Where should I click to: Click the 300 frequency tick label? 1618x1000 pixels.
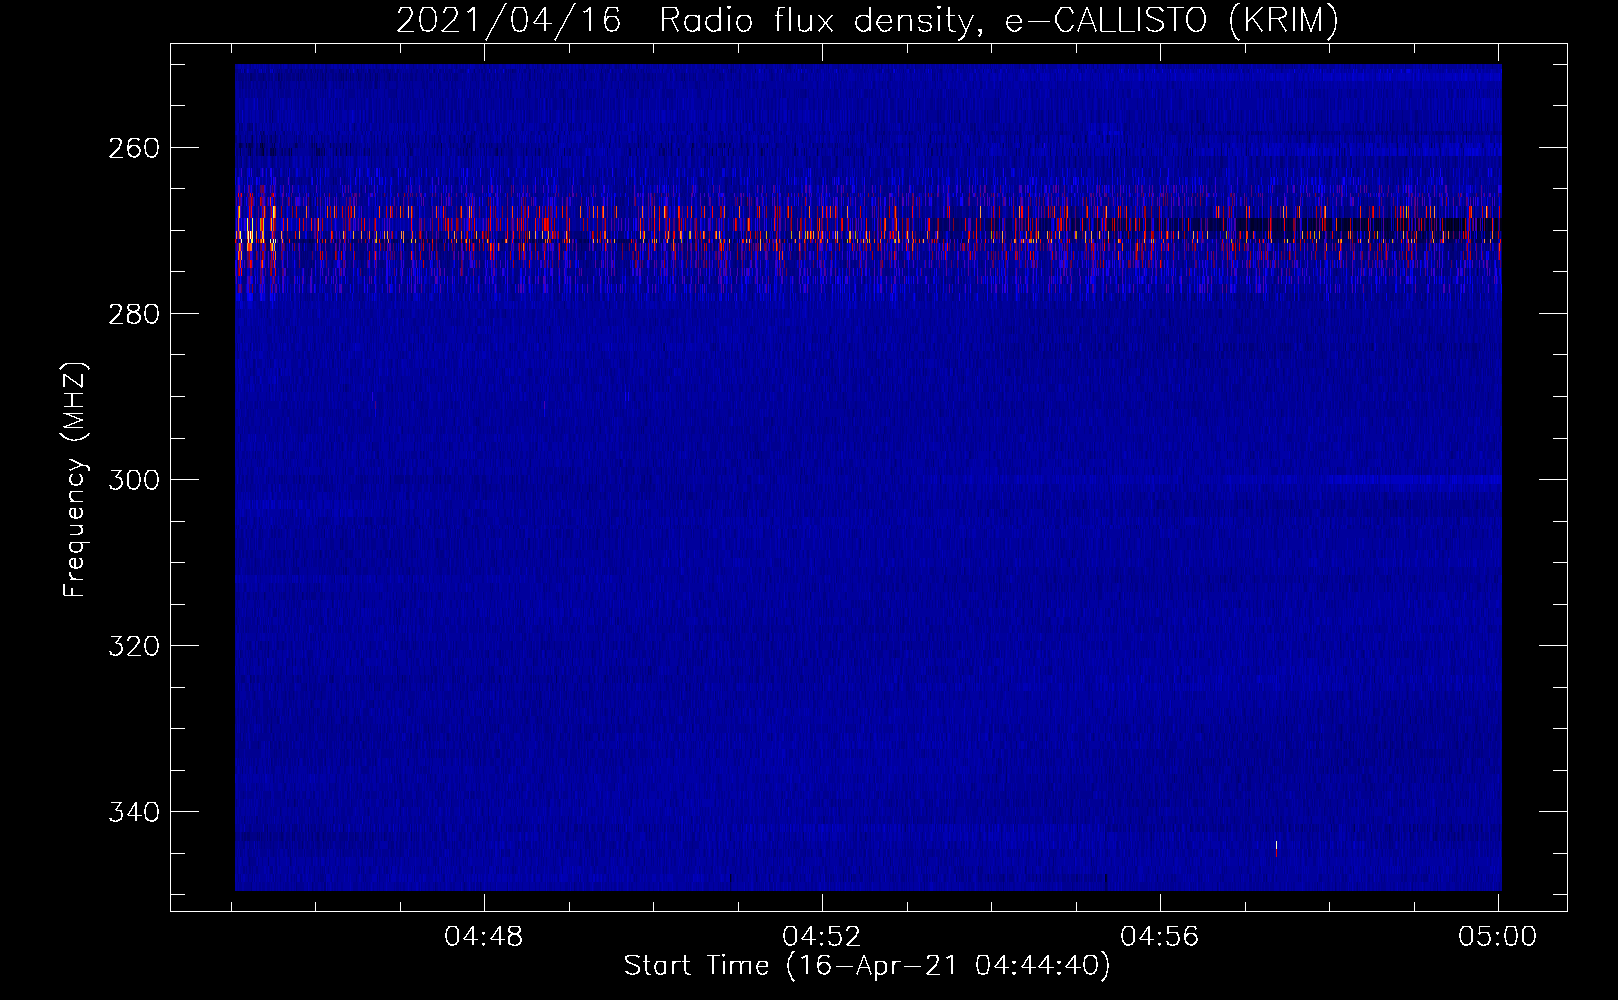click(134, 480)
